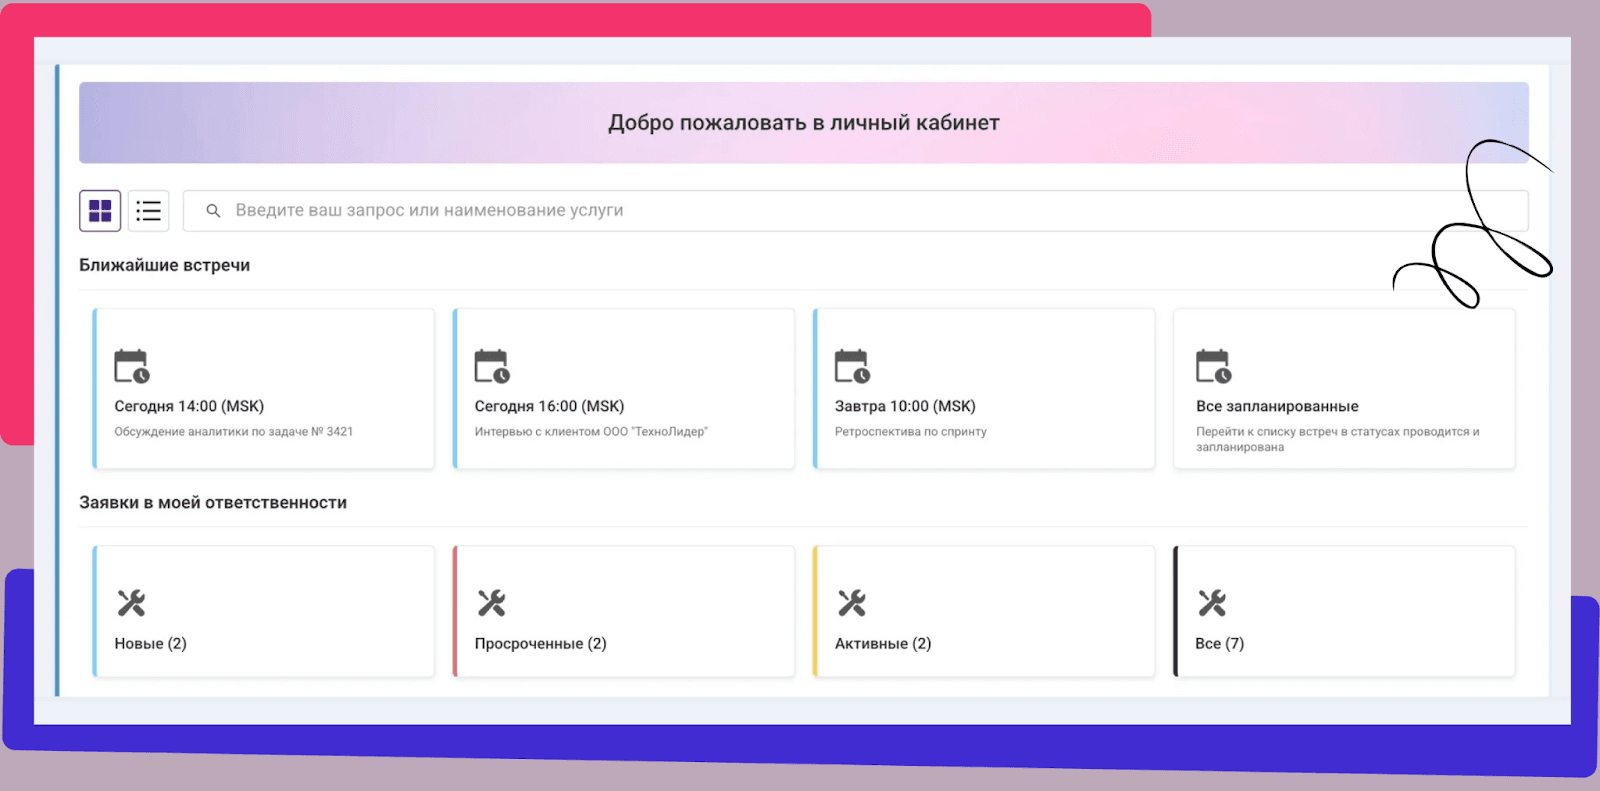Screen dimensions: 1600x791
Task: Click calendar icon on Сегодня 14:00 card
Action: tap(131, 366)
